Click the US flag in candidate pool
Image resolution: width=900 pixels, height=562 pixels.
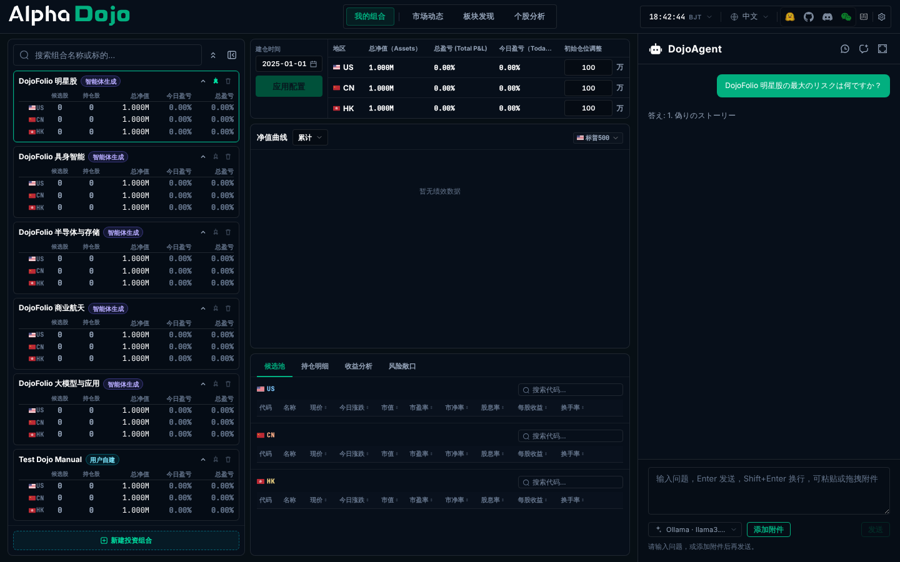click(x=261, y=389)
